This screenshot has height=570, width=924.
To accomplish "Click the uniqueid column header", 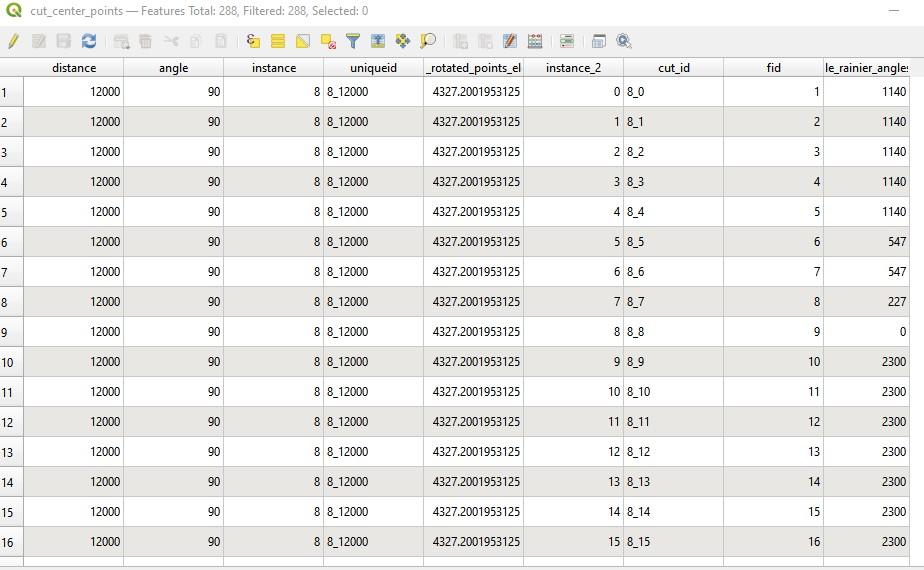I will click(x=373, y=68).
